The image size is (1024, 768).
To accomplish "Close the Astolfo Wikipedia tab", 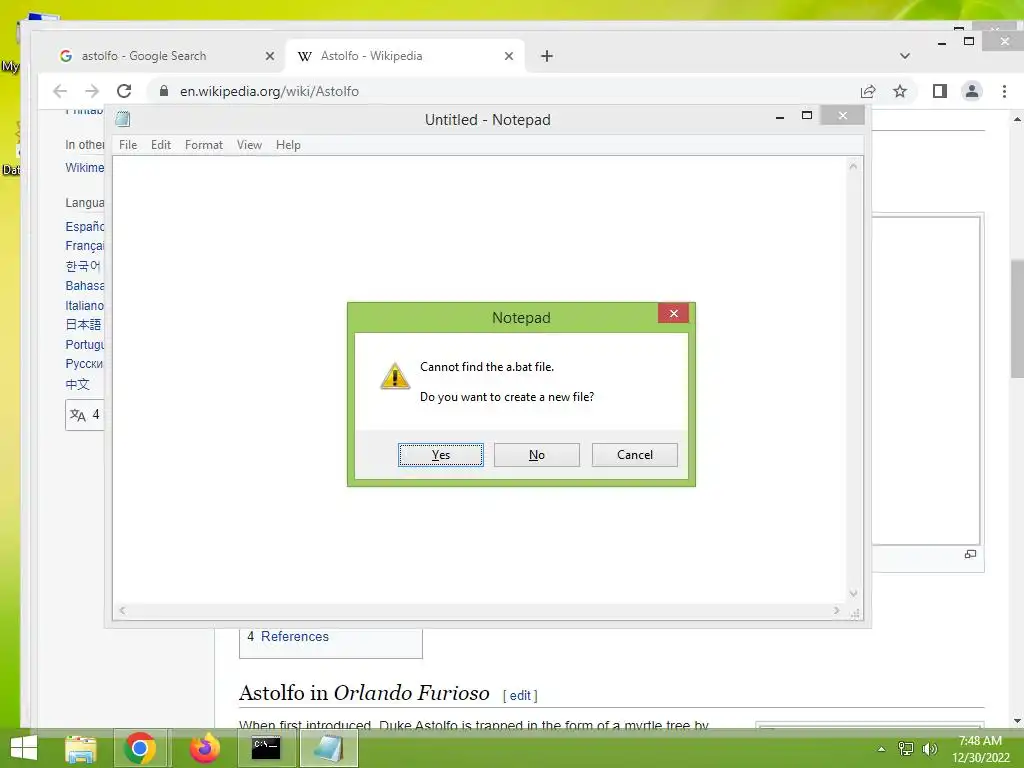I will point(509,56).
